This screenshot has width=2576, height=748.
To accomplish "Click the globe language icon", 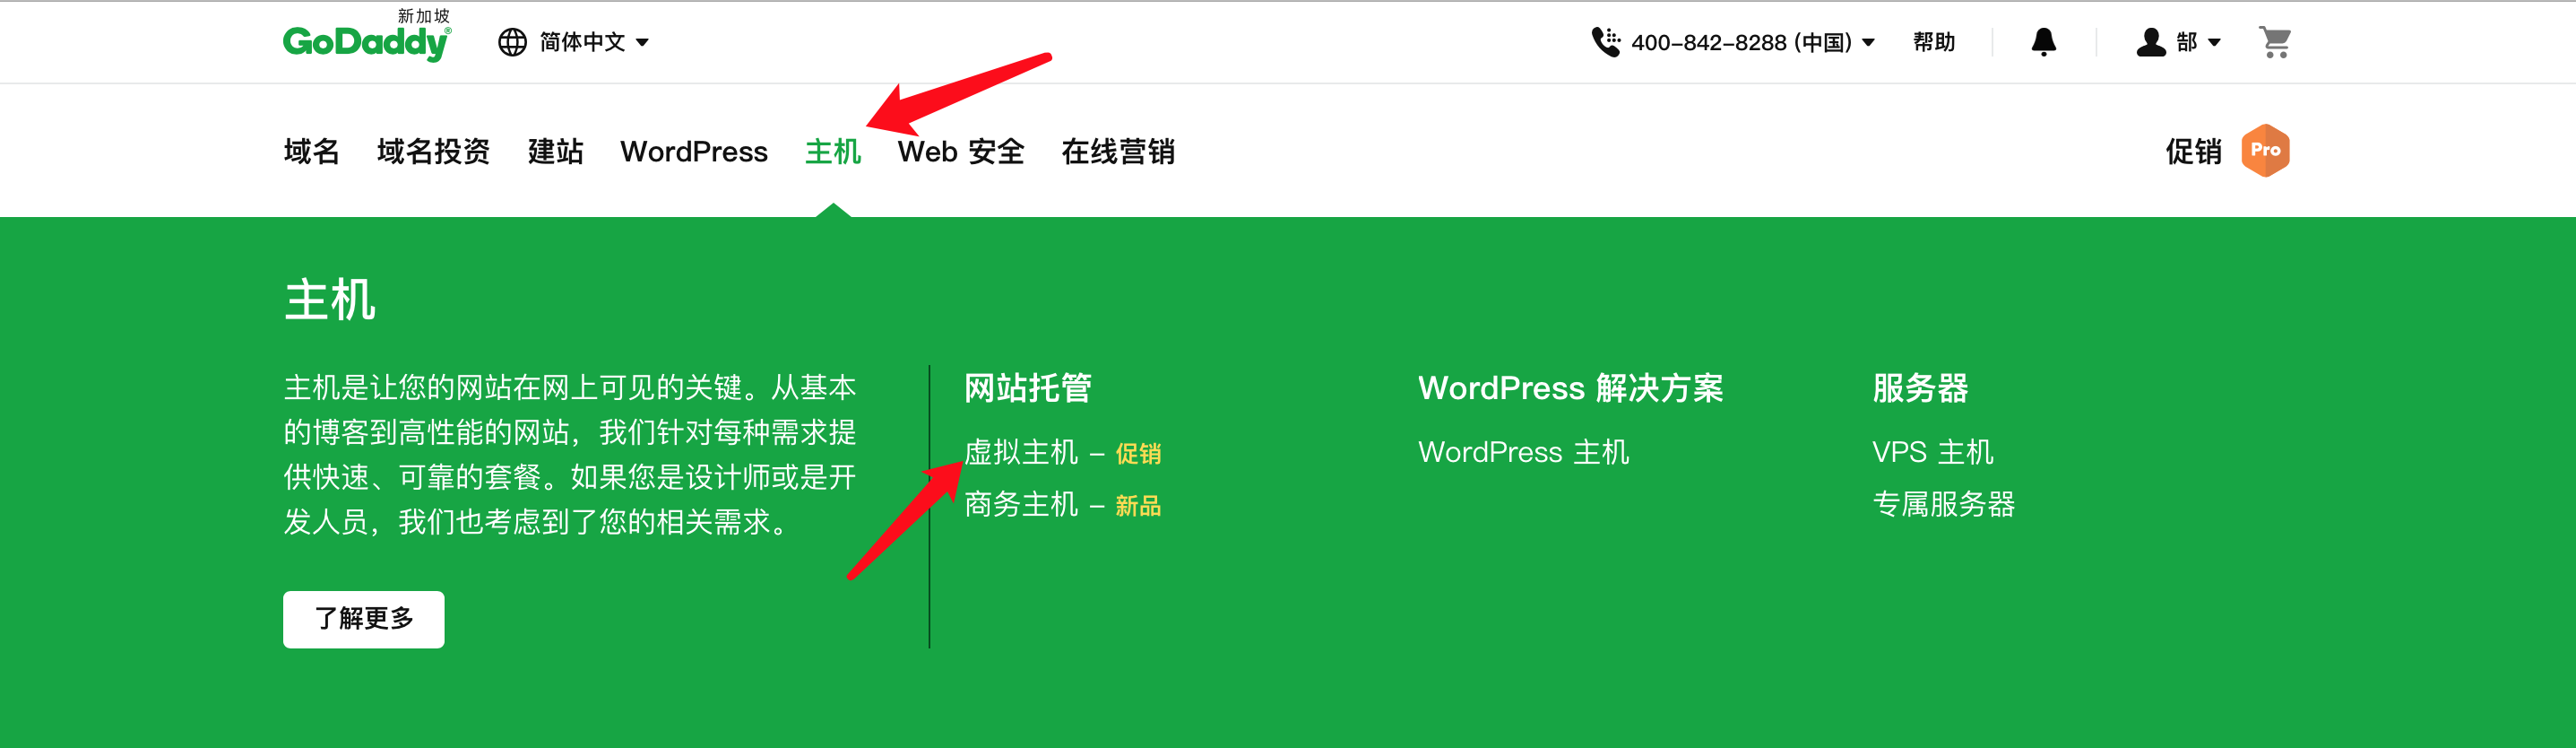I will point(512,42).
